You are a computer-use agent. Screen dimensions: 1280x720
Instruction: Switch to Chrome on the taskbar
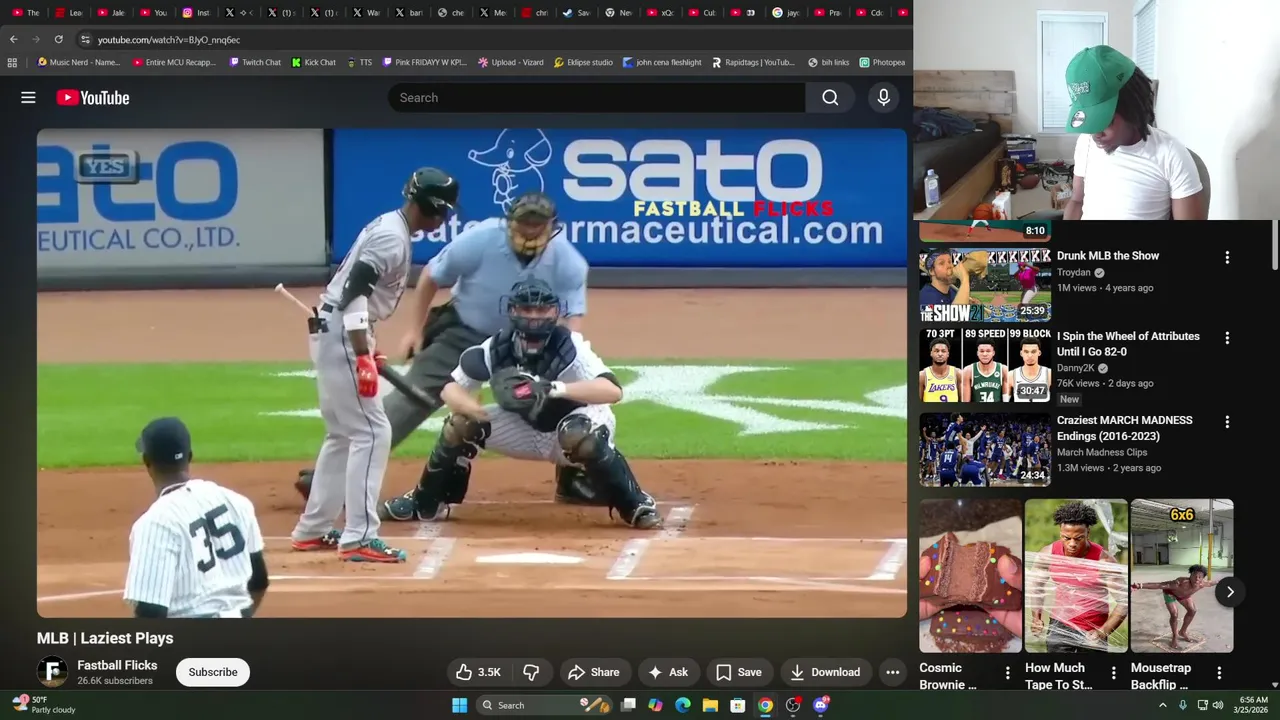tap(765, 705)
